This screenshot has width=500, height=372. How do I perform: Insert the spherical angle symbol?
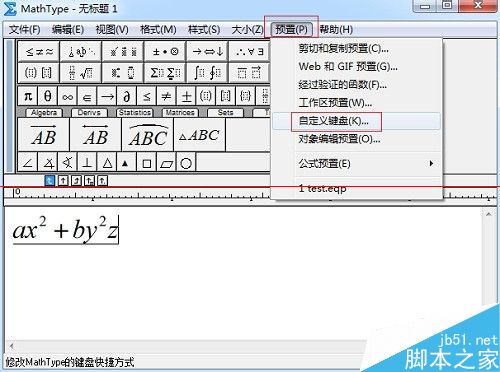[67, 163]
